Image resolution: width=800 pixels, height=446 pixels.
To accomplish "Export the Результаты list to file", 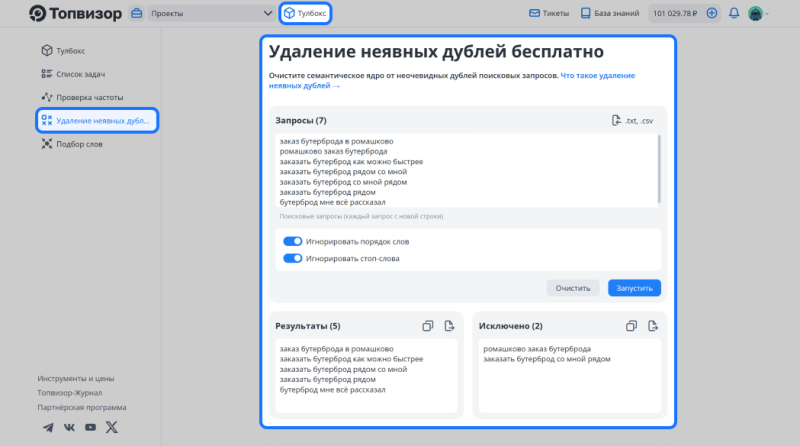I will (449, 326).
